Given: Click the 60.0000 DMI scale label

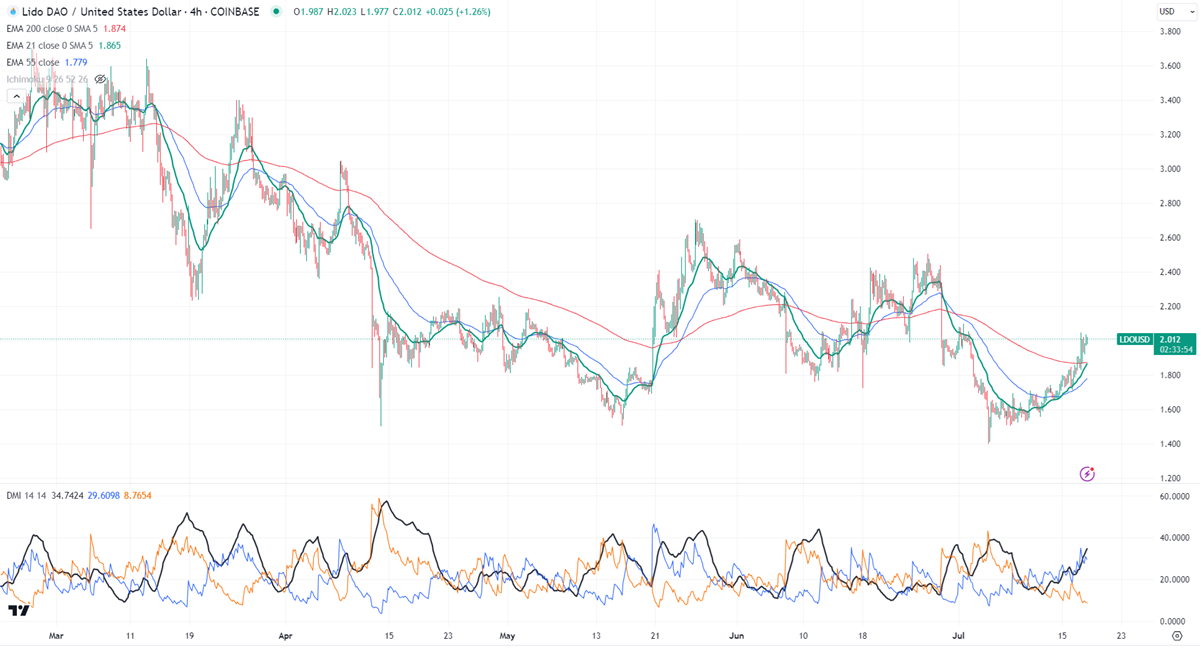Looking at the screenshot, I should tap(1173, 496).
